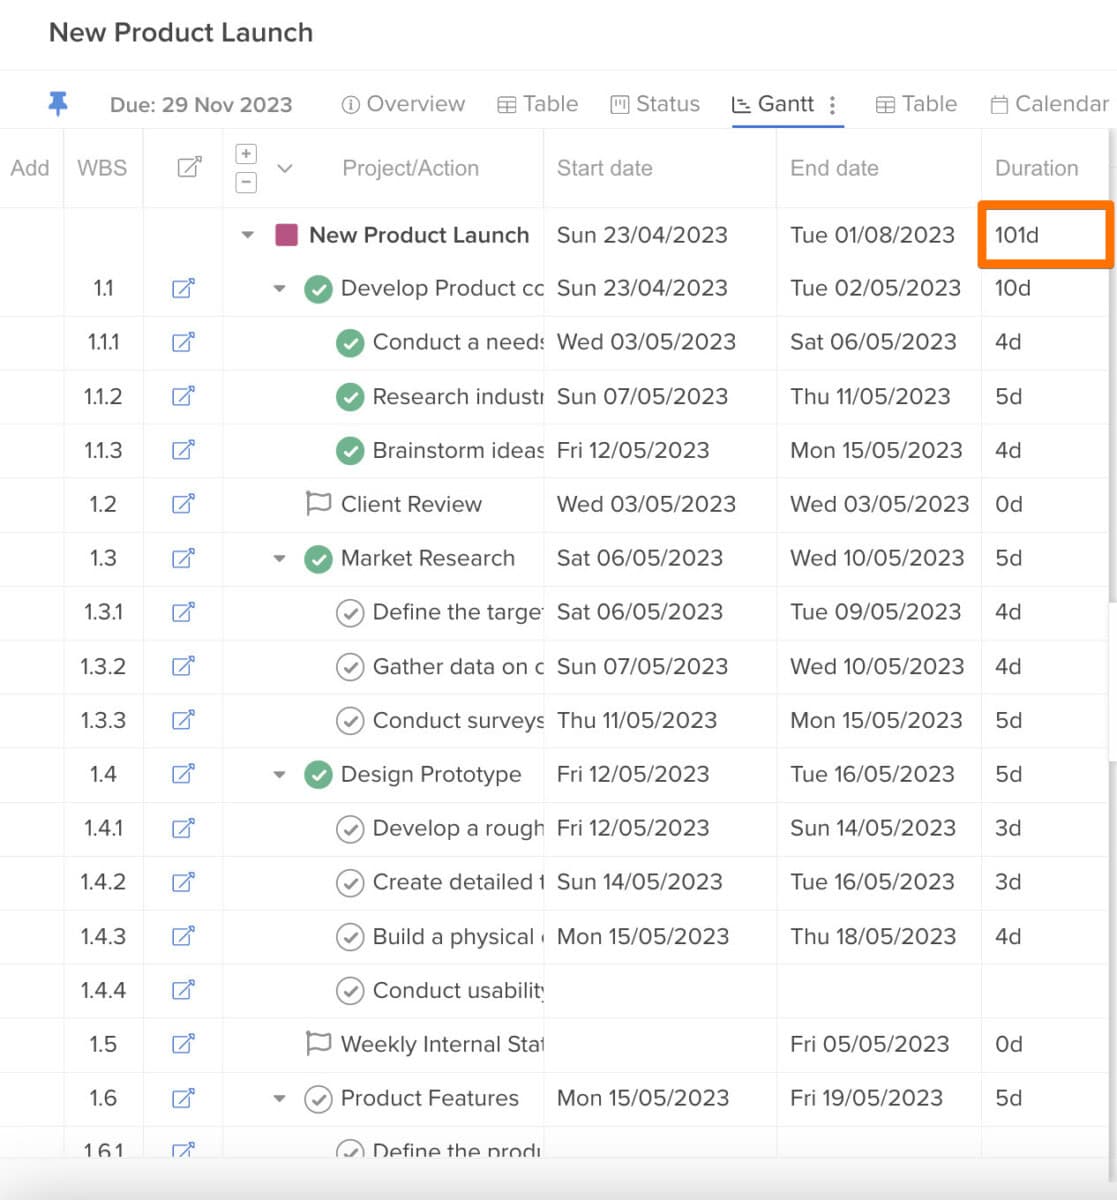
Task: Mark Conduct surveys task complete
Action: click(350, 721)
